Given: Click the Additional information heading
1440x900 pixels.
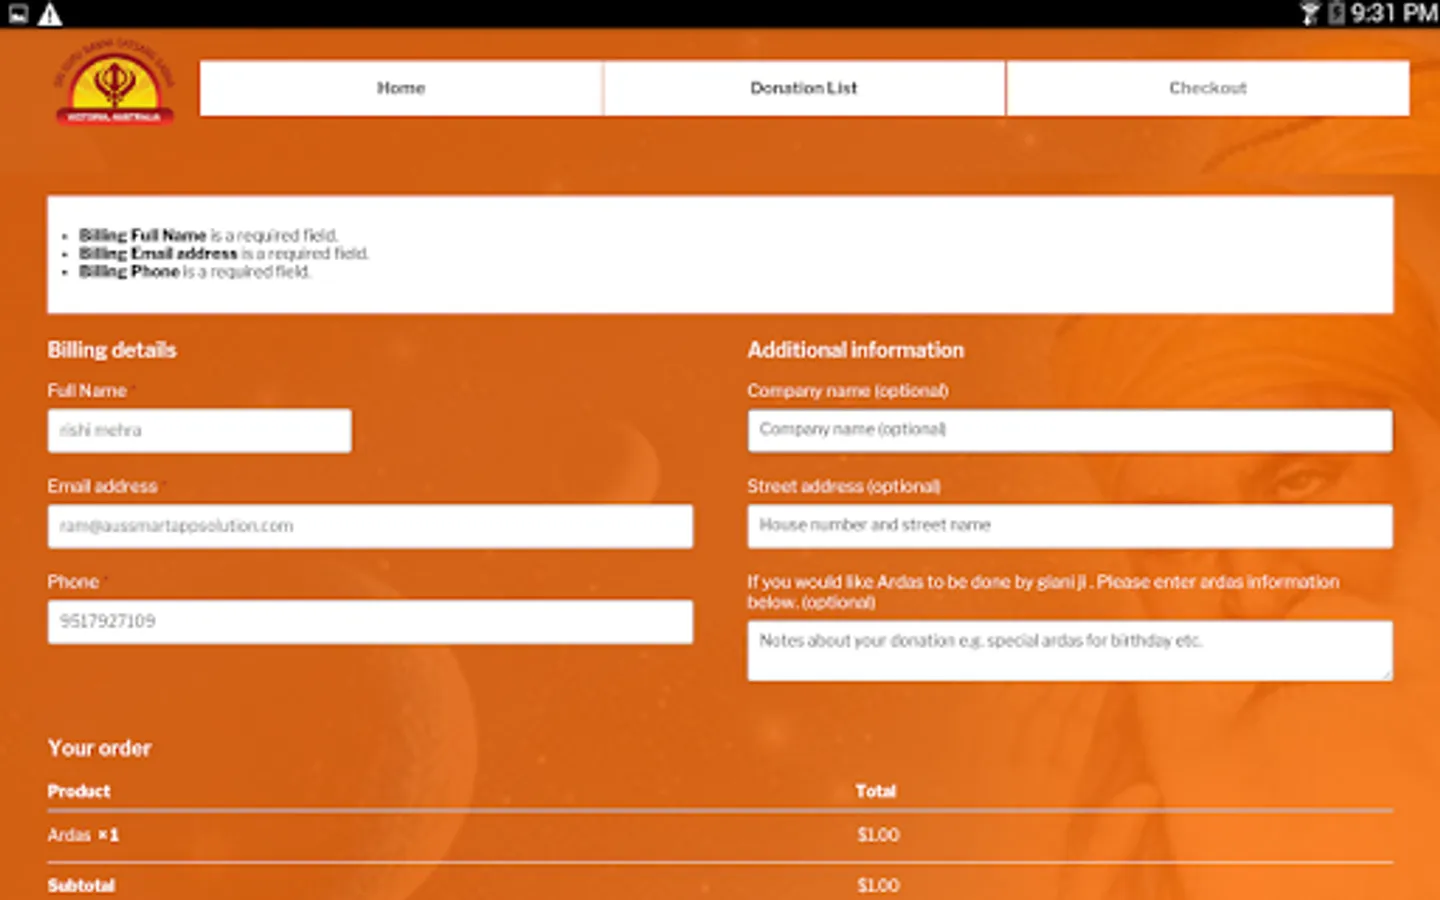Looking at the screenshot, I should (x=856, y=350).
